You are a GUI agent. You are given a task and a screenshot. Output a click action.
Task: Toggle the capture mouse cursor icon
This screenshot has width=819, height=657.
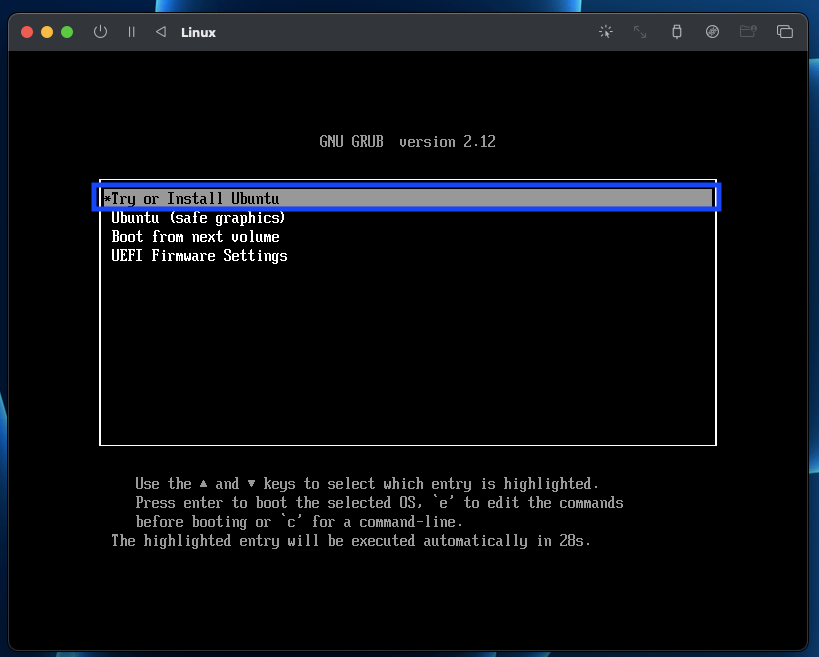tap(606, 32)
